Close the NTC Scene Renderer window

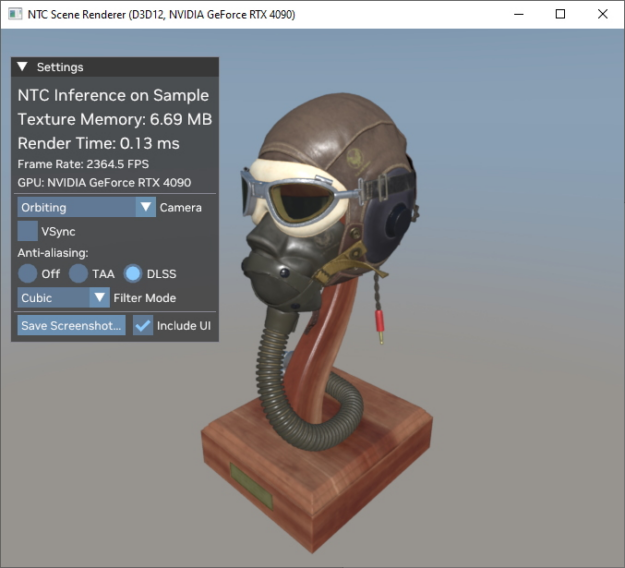[x=601, y=14]
